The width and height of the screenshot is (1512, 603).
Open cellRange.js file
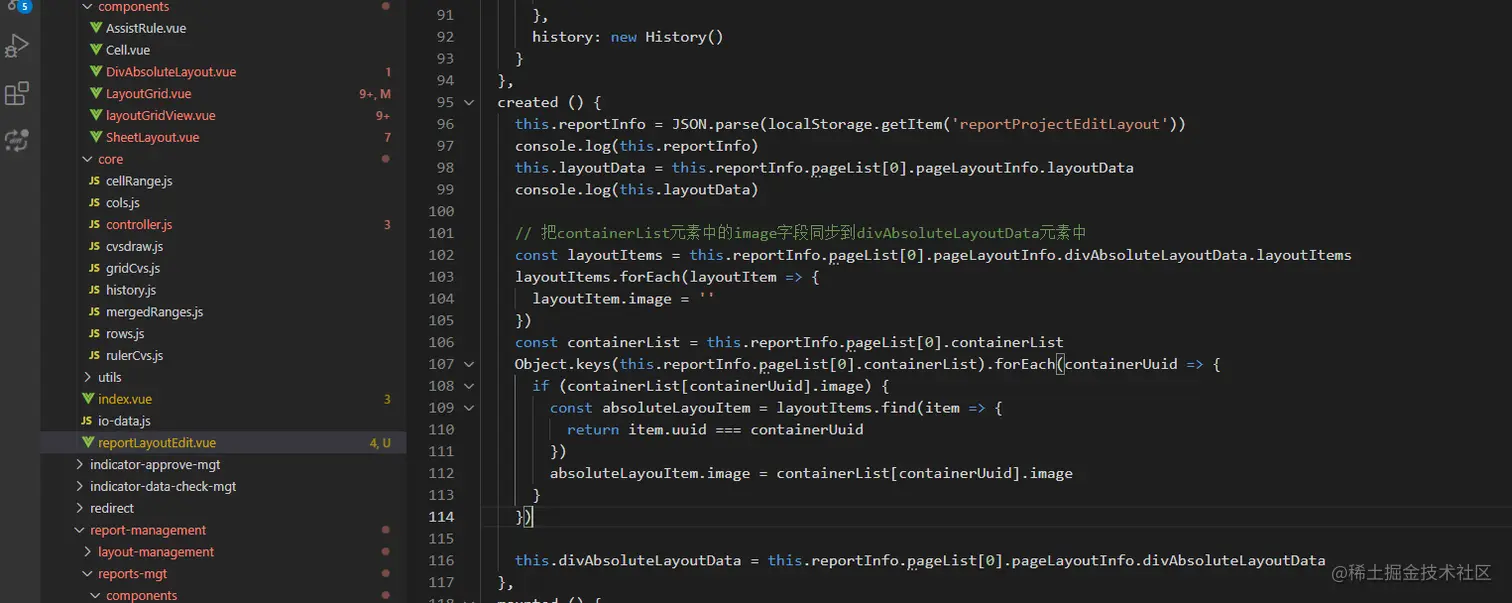139,181
